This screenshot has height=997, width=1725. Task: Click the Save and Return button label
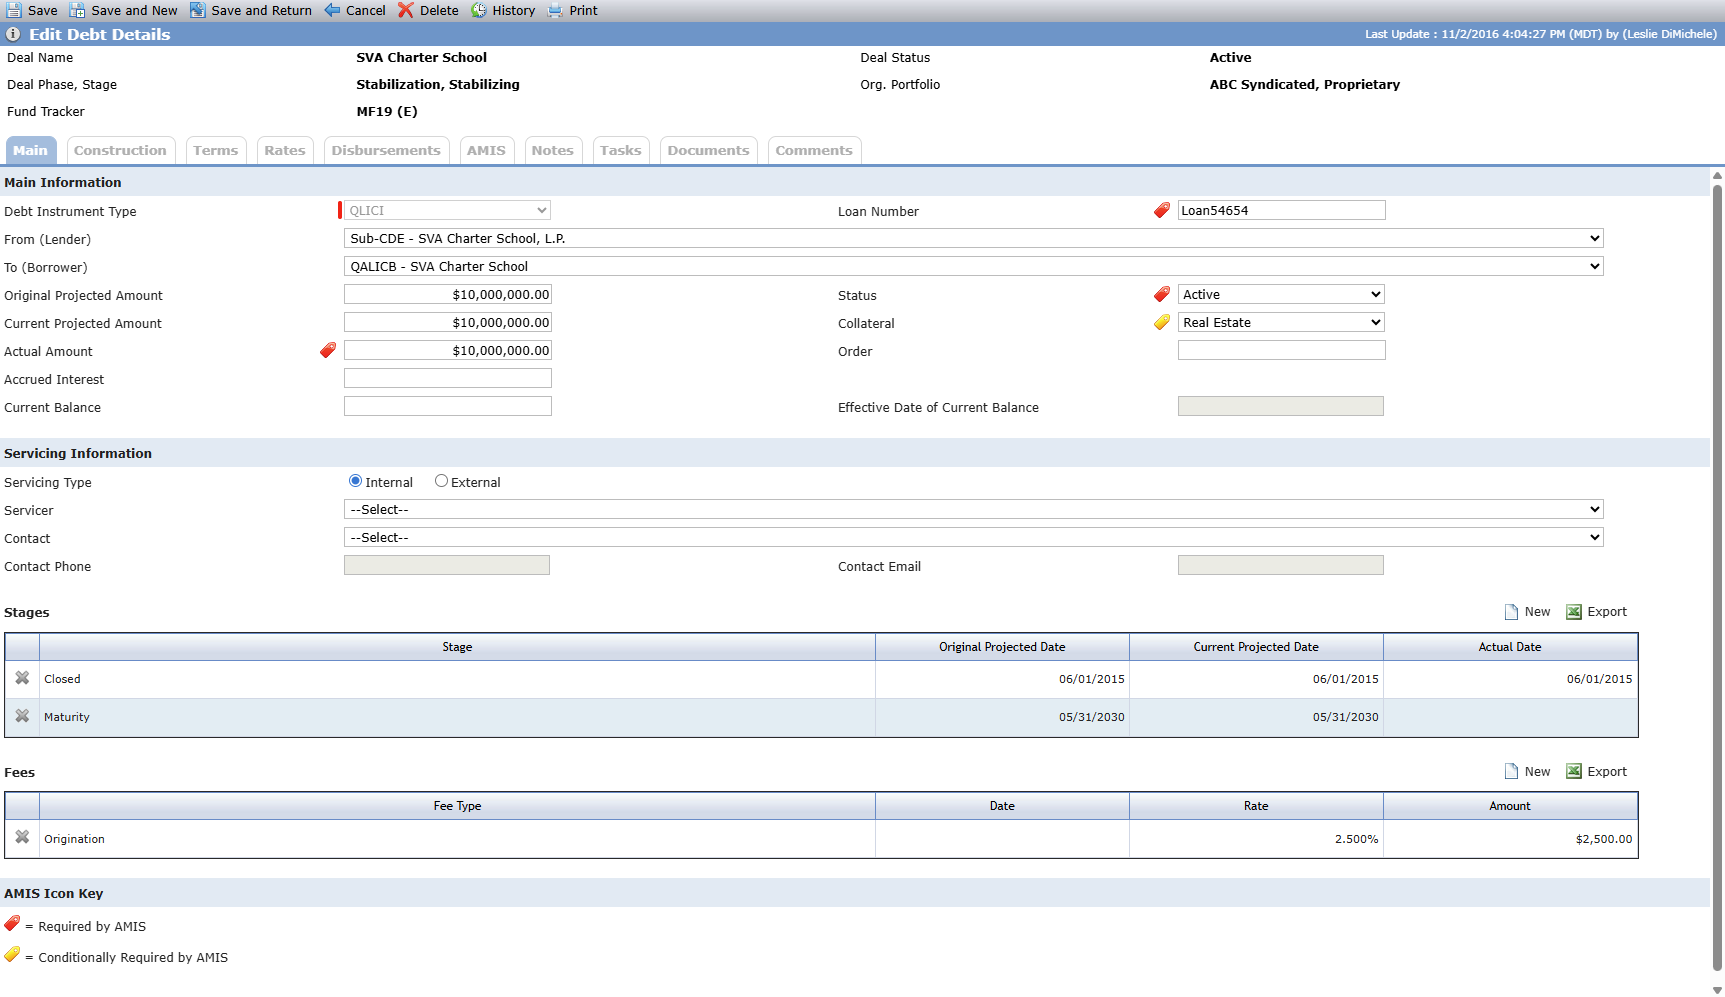(262, 11)
